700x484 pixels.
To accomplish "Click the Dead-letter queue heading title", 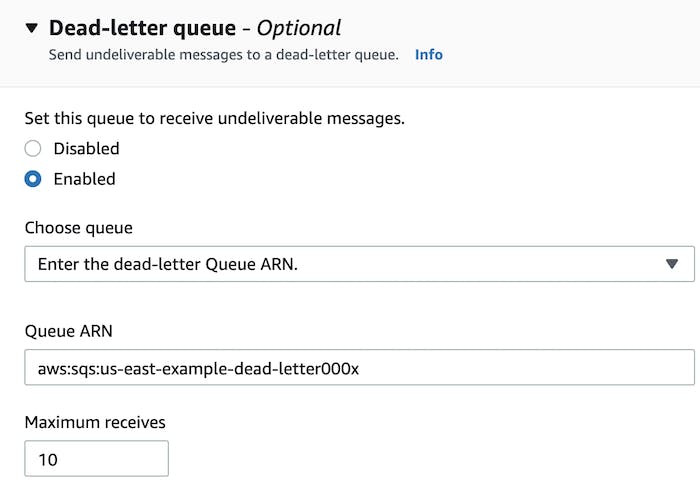I will tap(142, 28).
